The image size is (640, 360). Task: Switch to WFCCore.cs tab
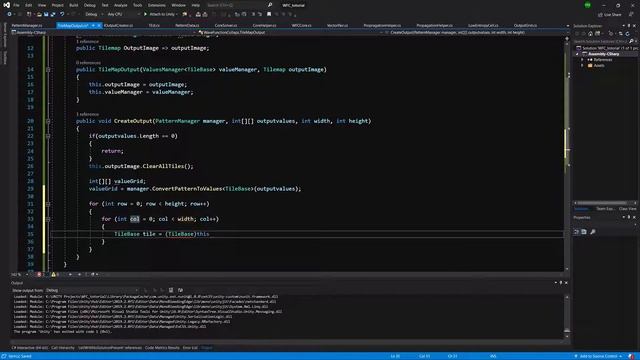pyautogui.click(x=301, y=25)
